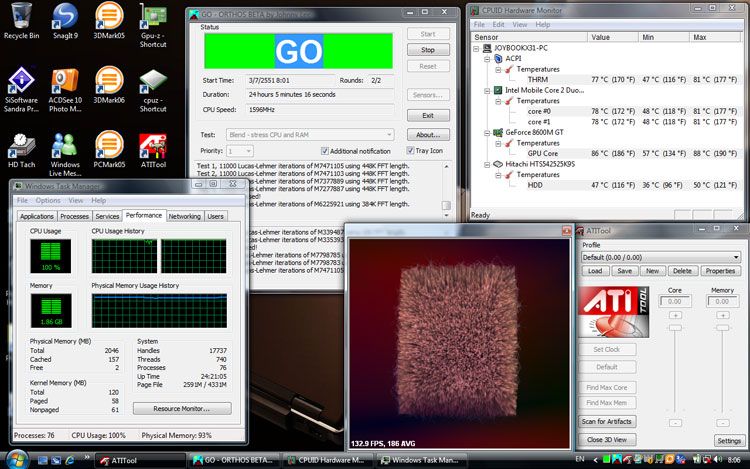
Task: Click the ATITool Properties button
Action: [x=720, y=271]
